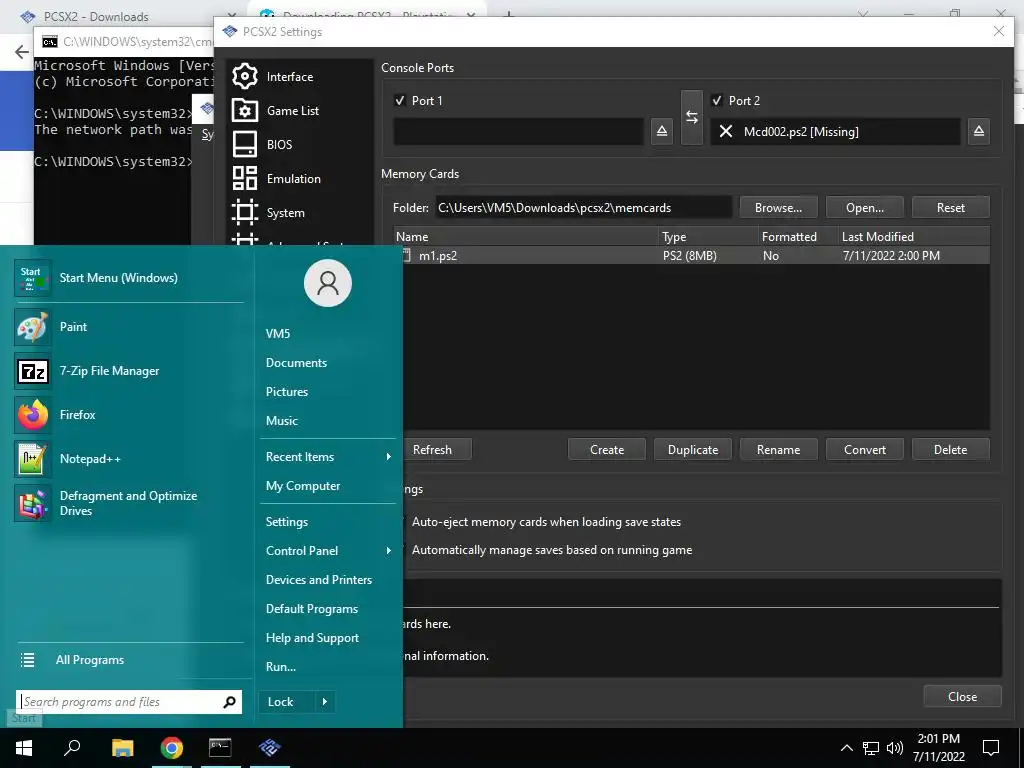Click the Port 1 memory card slot field
Screen dimensions: 1024x768
coord(519,131)
